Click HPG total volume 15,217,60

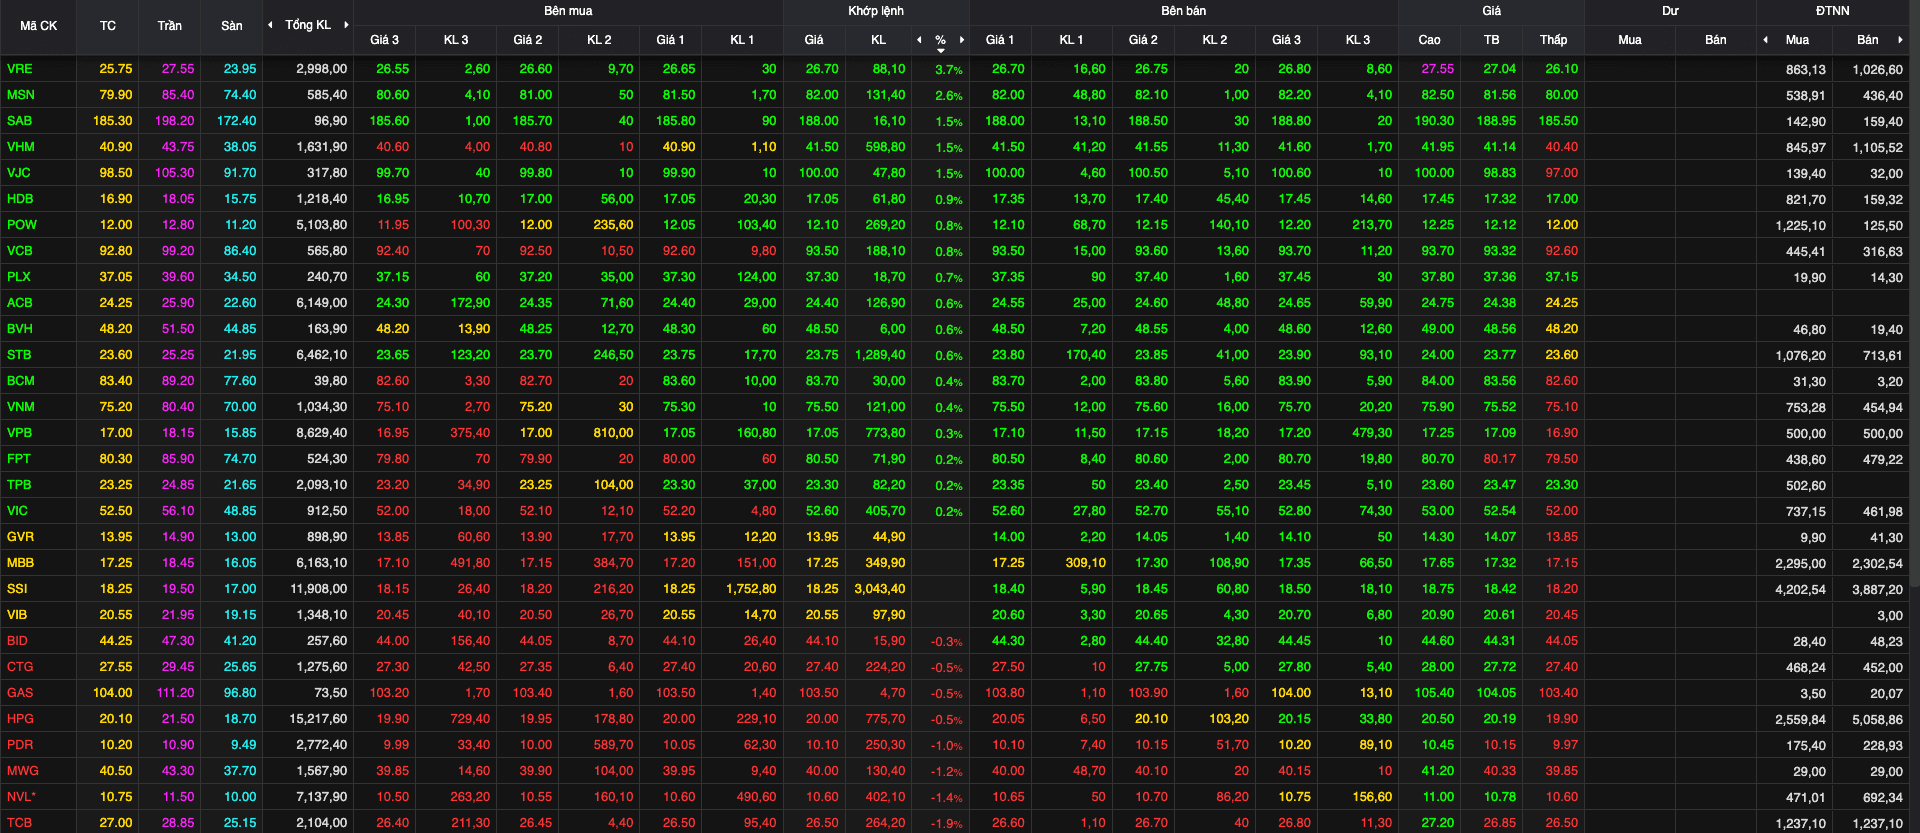point(318,719)
